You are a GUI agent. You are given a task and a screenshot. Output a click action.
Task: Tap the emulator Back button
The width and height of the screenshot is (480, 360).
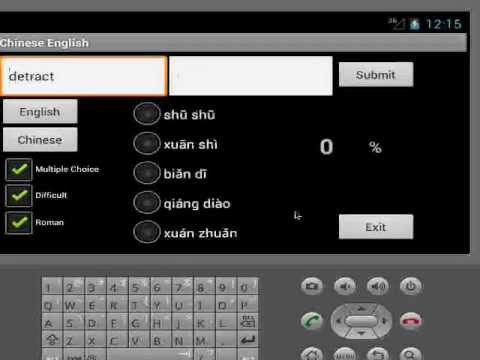tap(378, 354)
